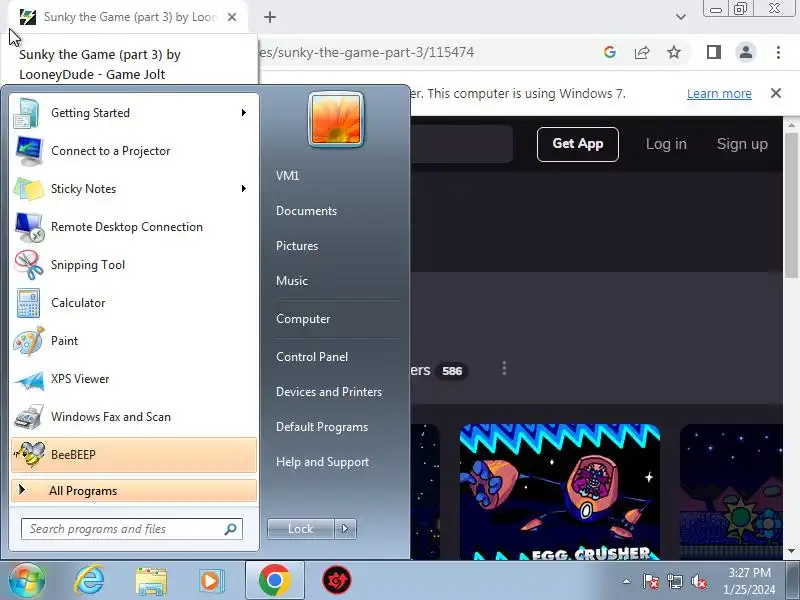Launch the Calculator icon
This screenshot has width=800, height=600.
point(28,303)
